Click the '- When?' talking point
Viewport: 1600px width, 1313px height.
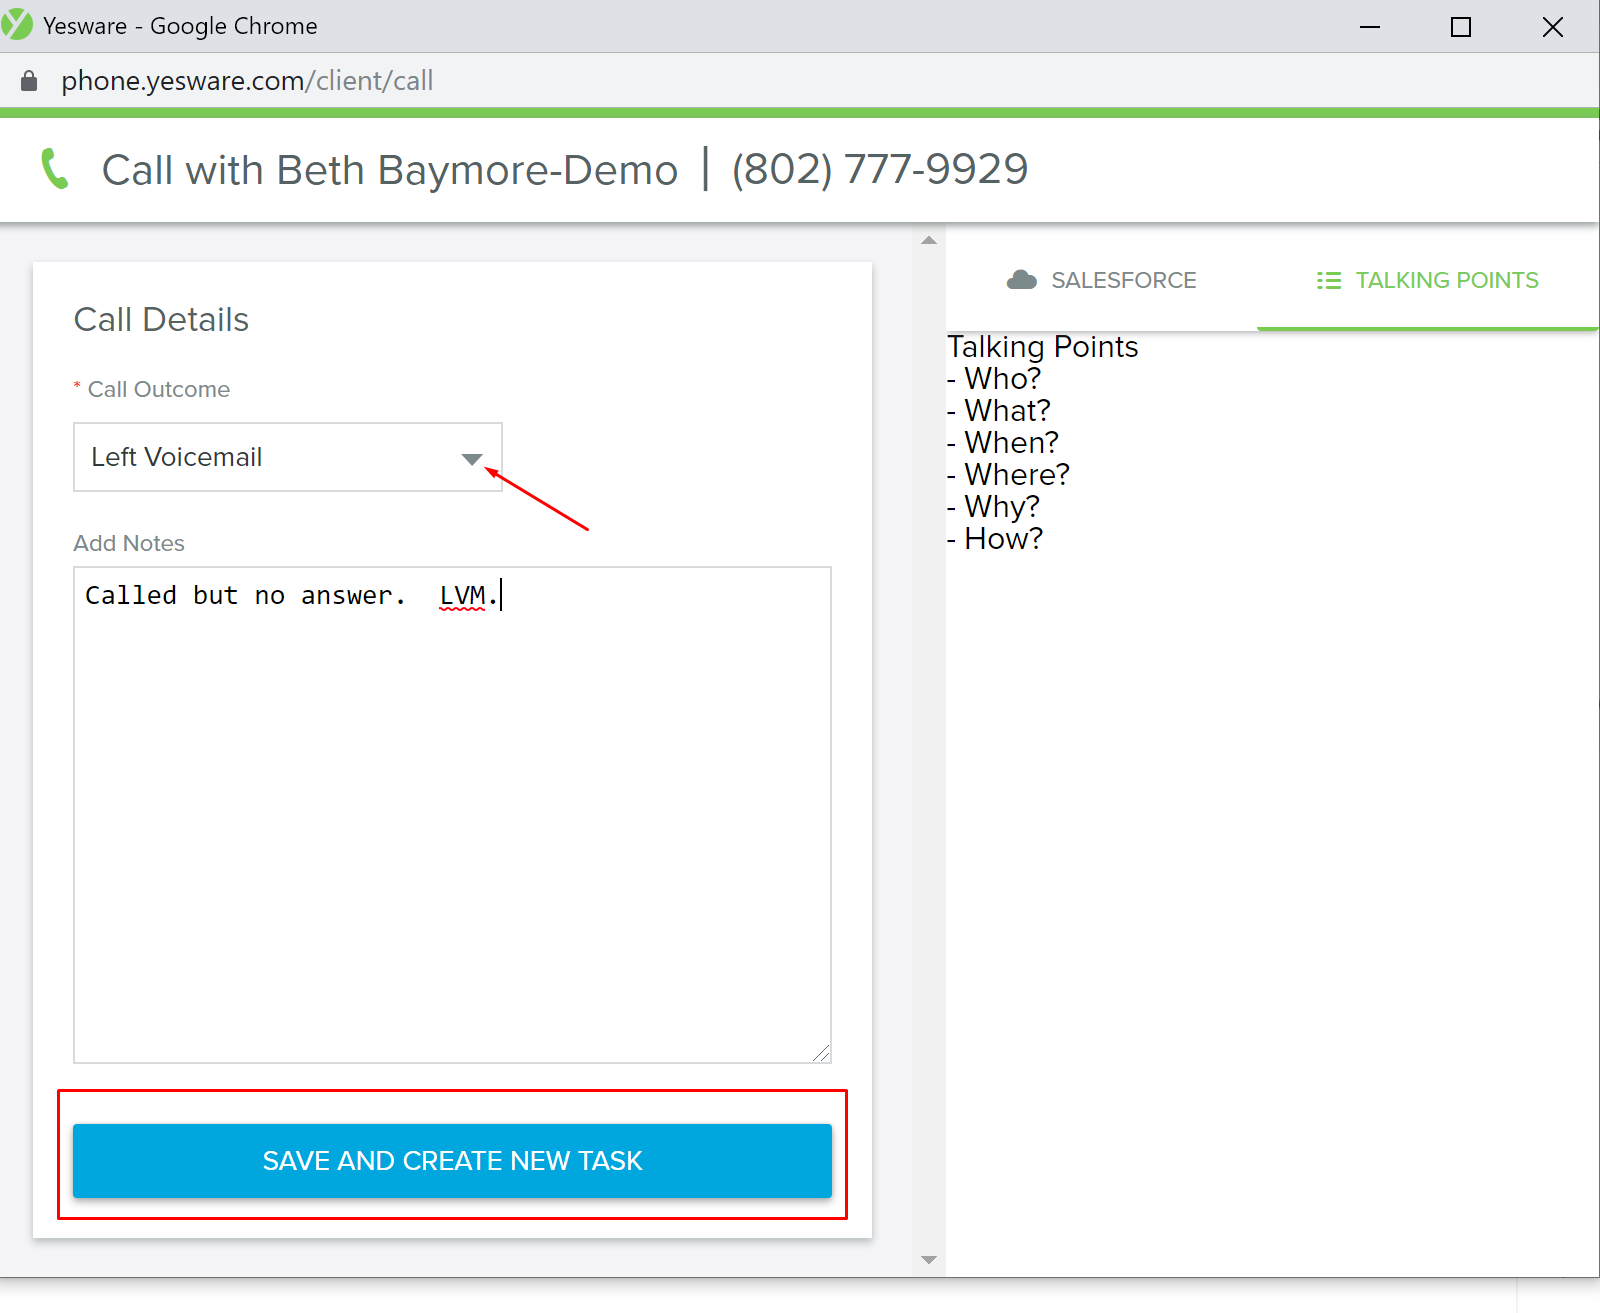tap(1003, 443)
